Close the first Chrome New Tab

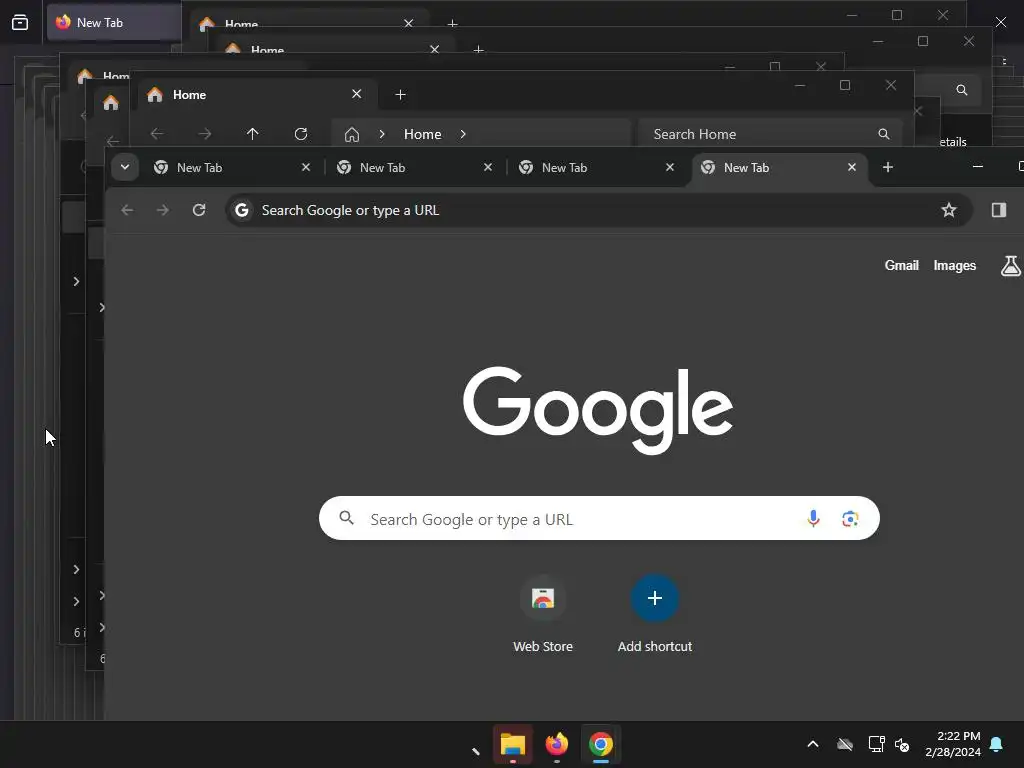point(306,167)
